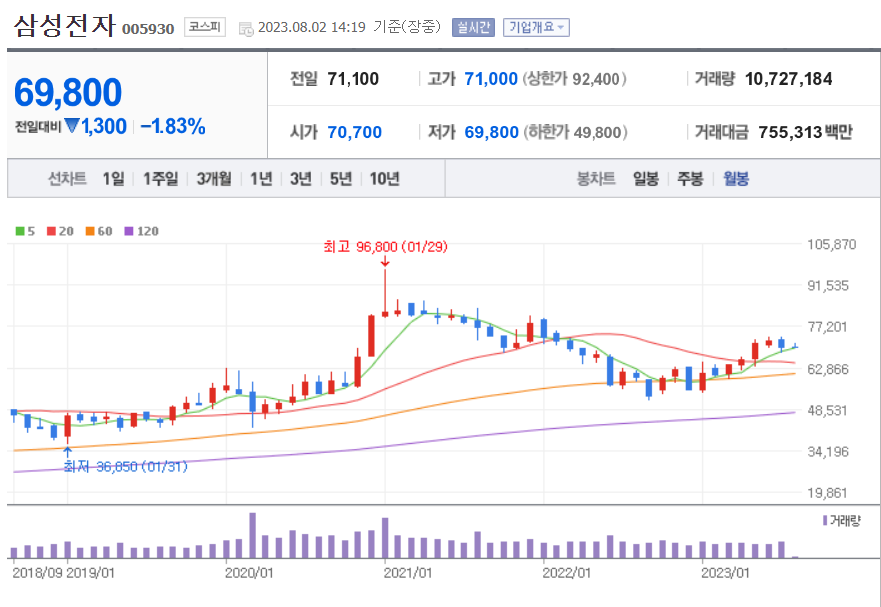Image resolution: width=881 pixels, height=607 pixels.
Task: Click the 19,861 price axis label
Action: 828,493
